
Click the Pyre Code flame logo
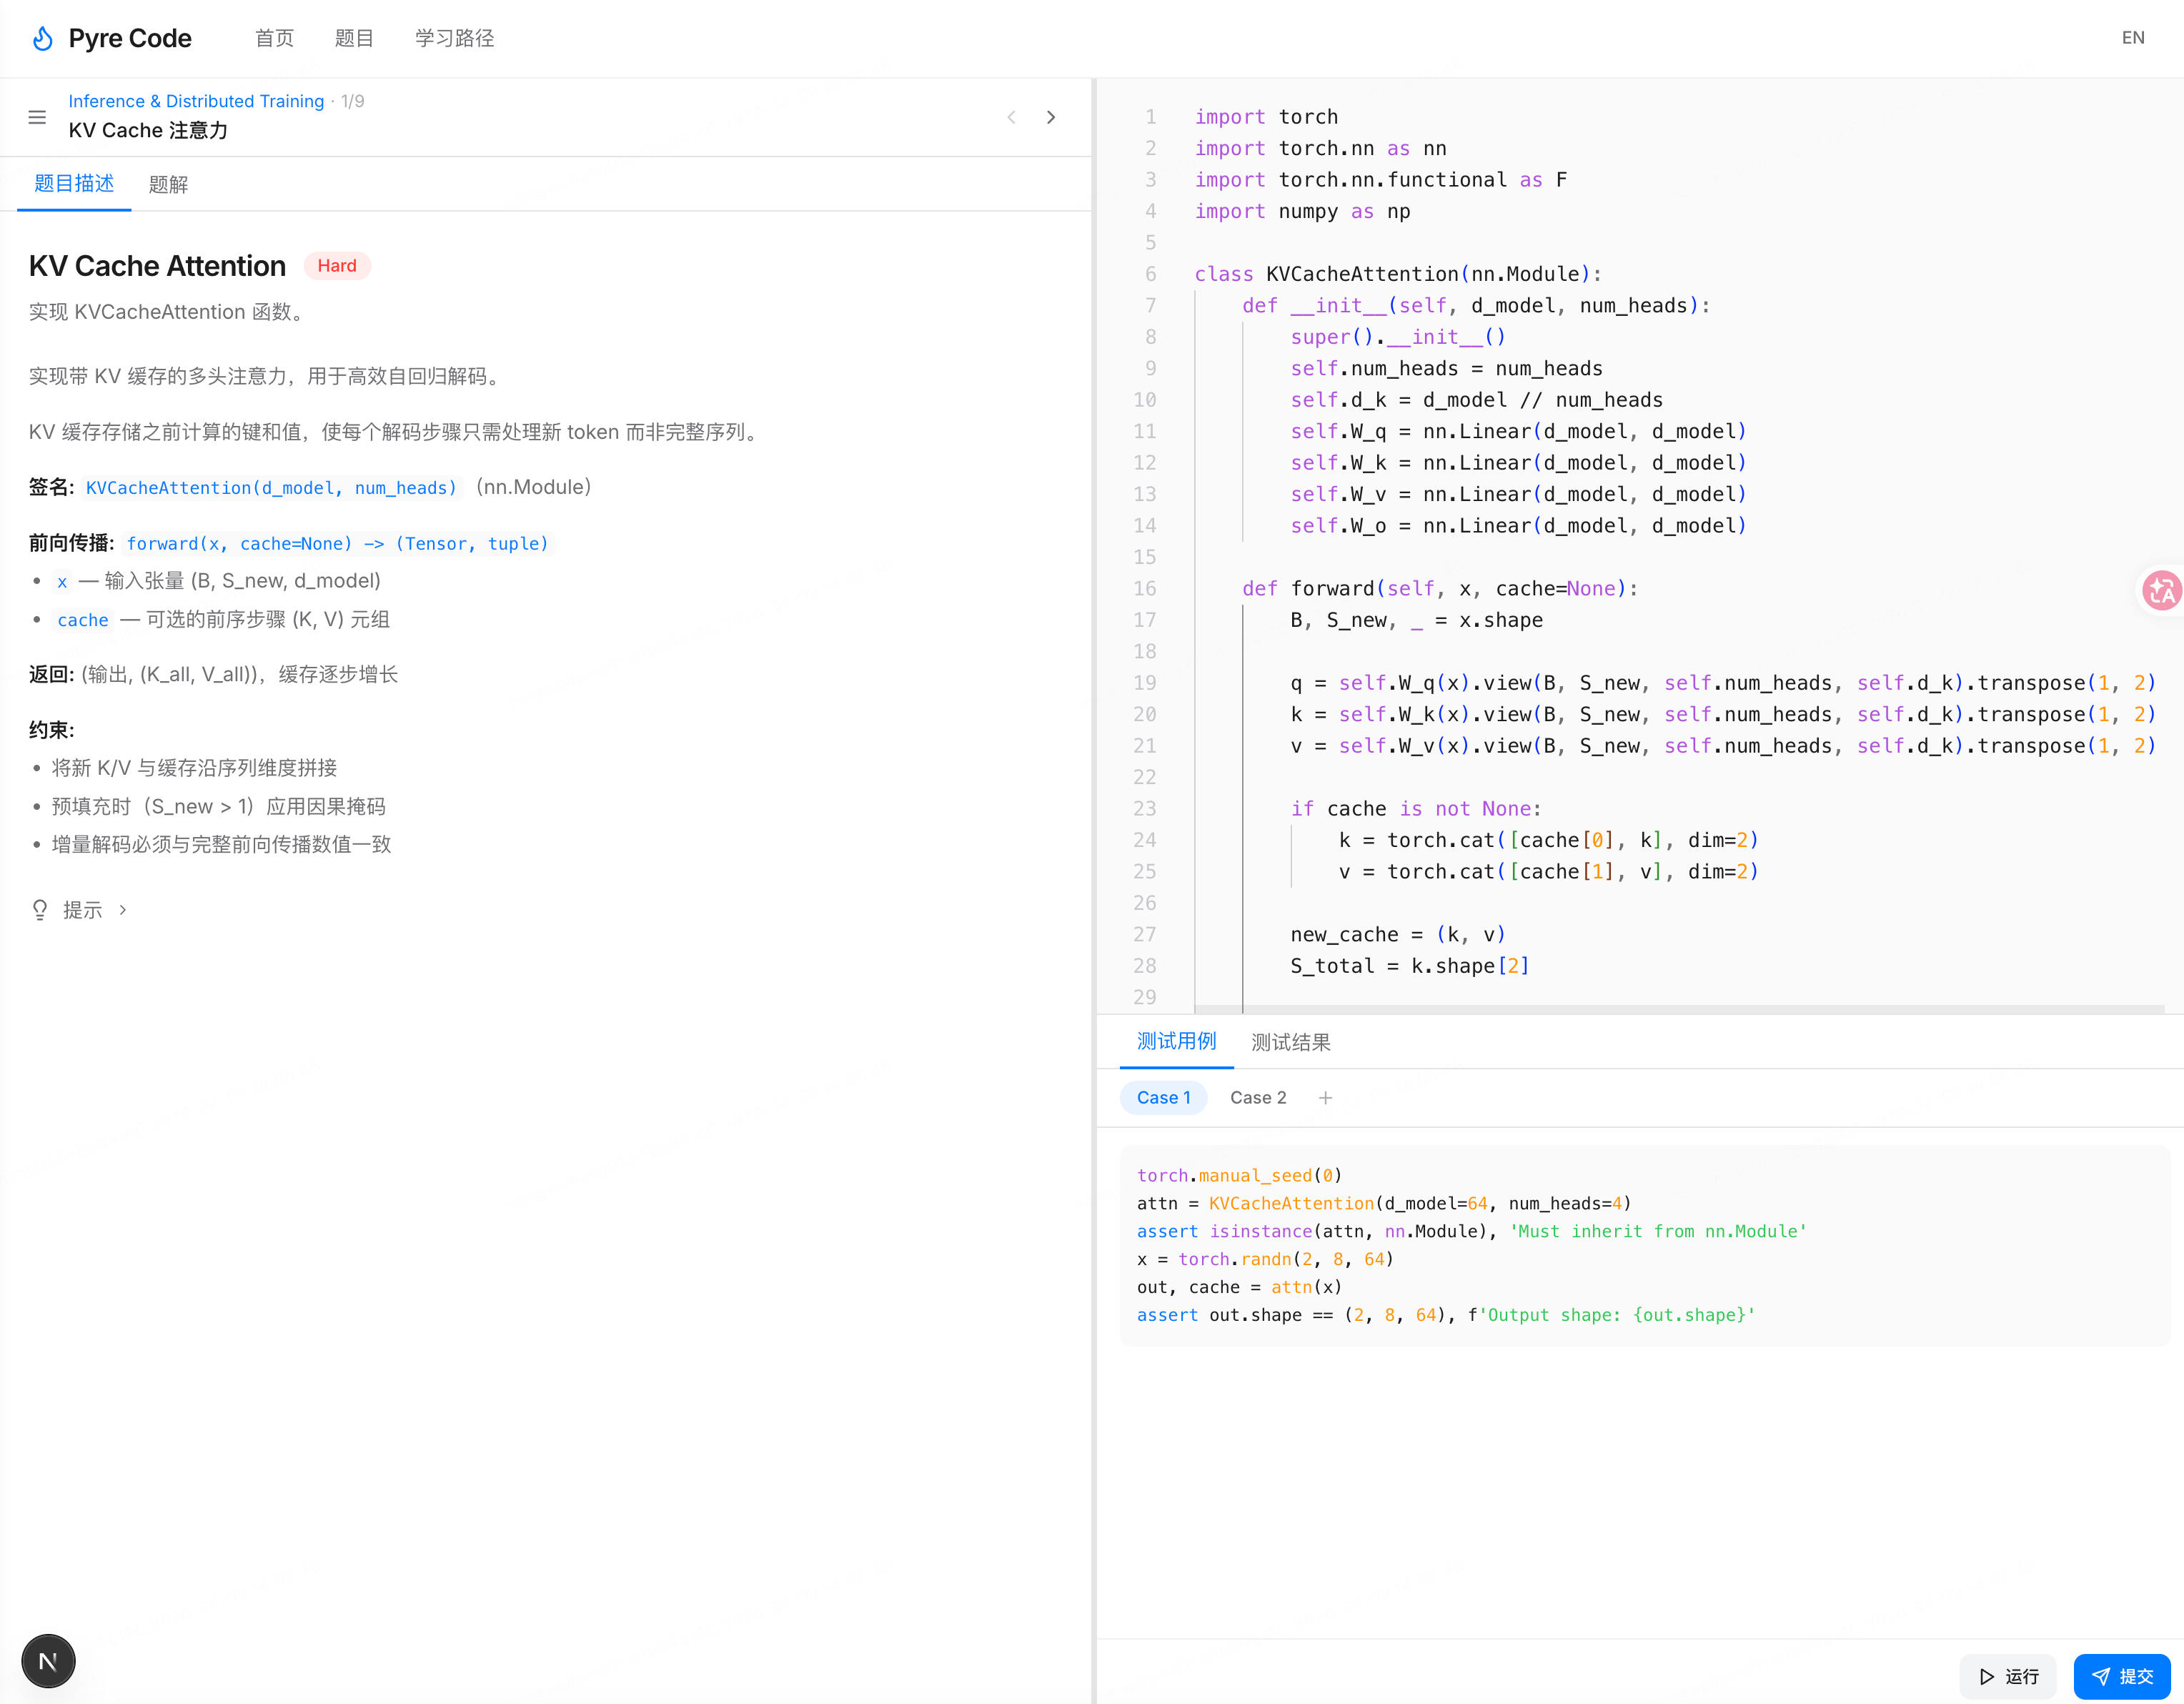coord(42,38)
